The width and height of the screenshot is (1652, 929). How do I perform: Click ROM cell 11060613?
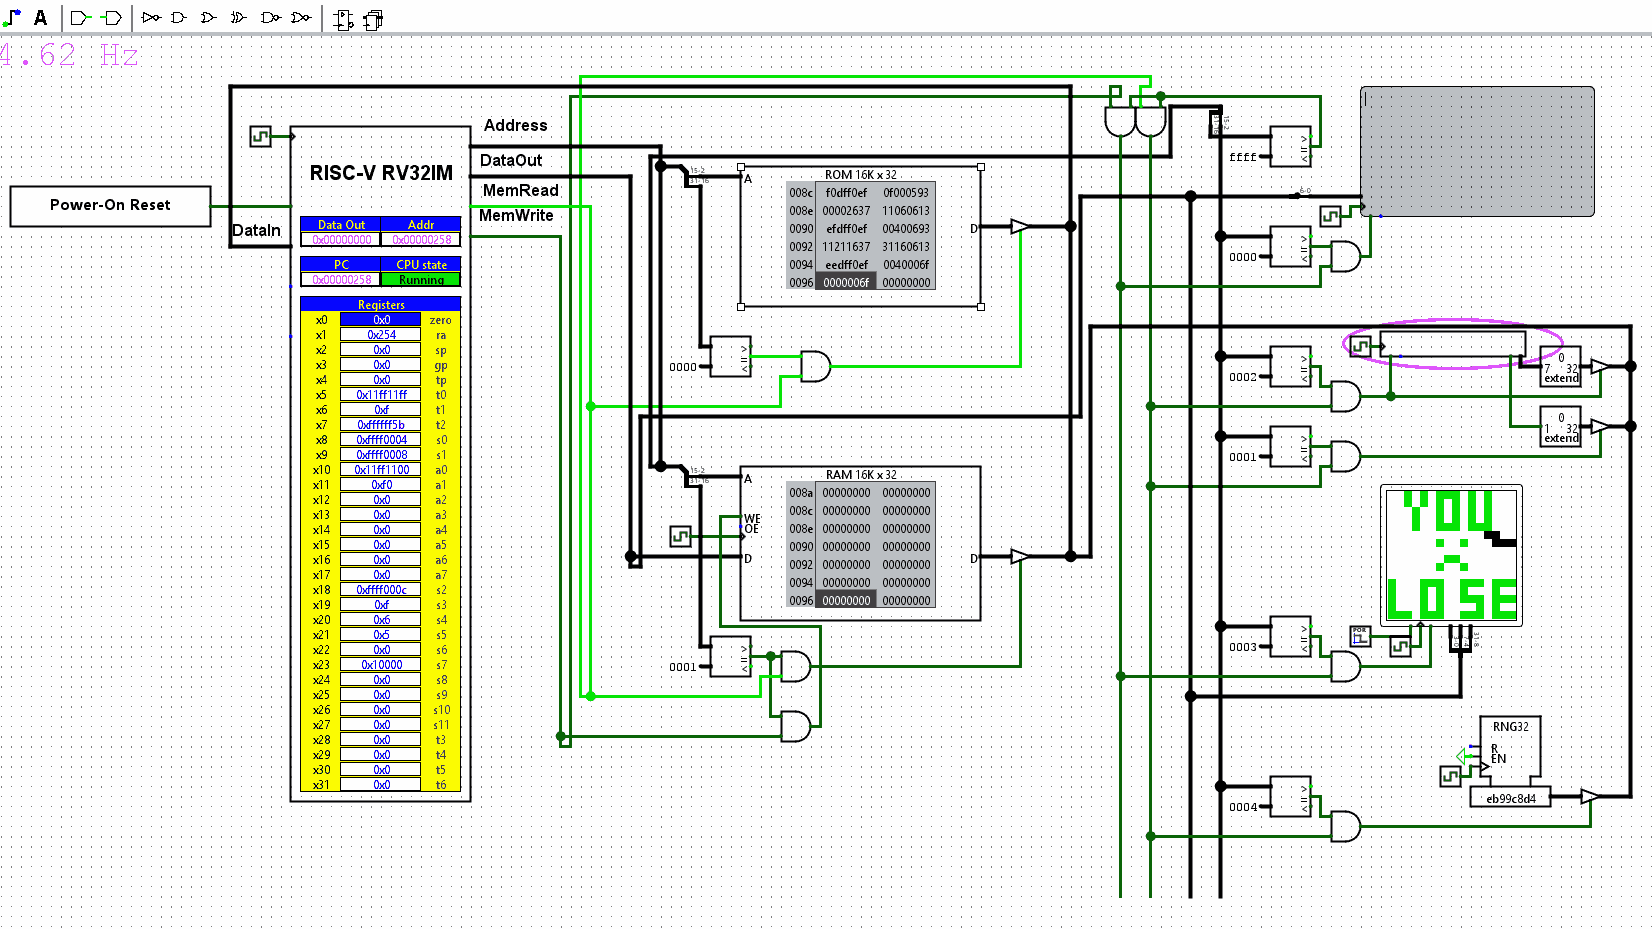(906, 211)
